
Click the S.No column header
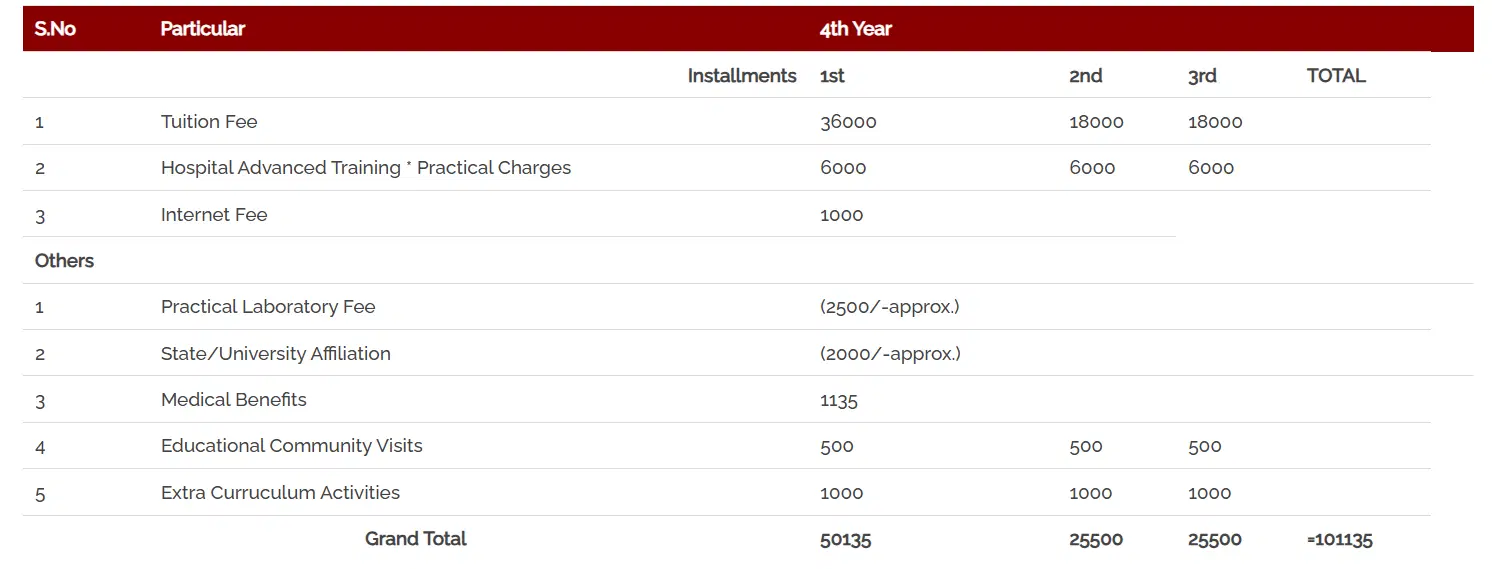[x=55, y=29]
